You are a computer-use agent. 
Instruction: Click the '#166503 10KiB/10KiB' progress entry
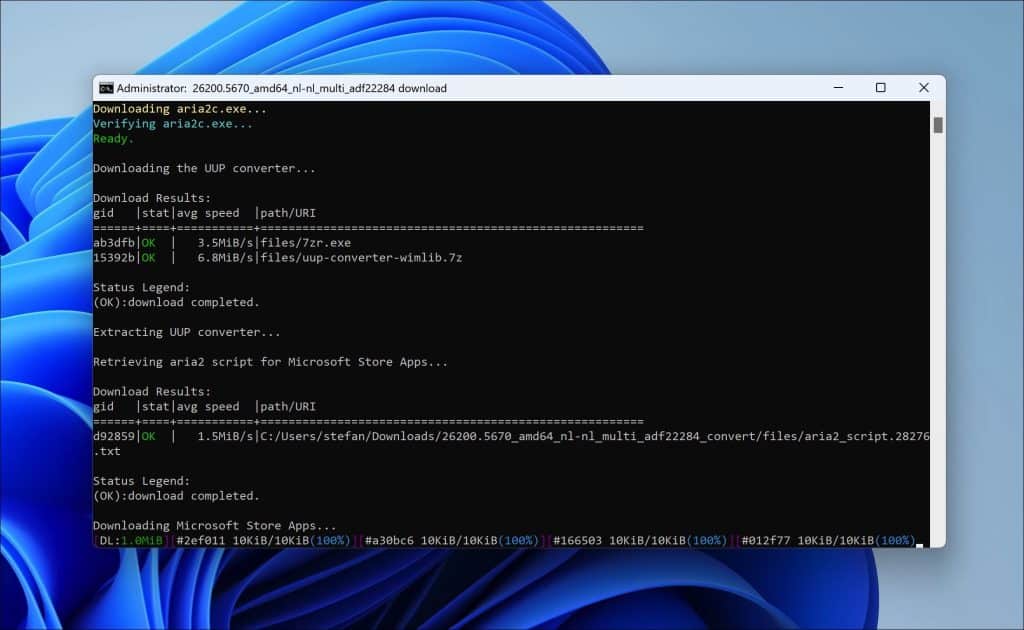[640, 541]
